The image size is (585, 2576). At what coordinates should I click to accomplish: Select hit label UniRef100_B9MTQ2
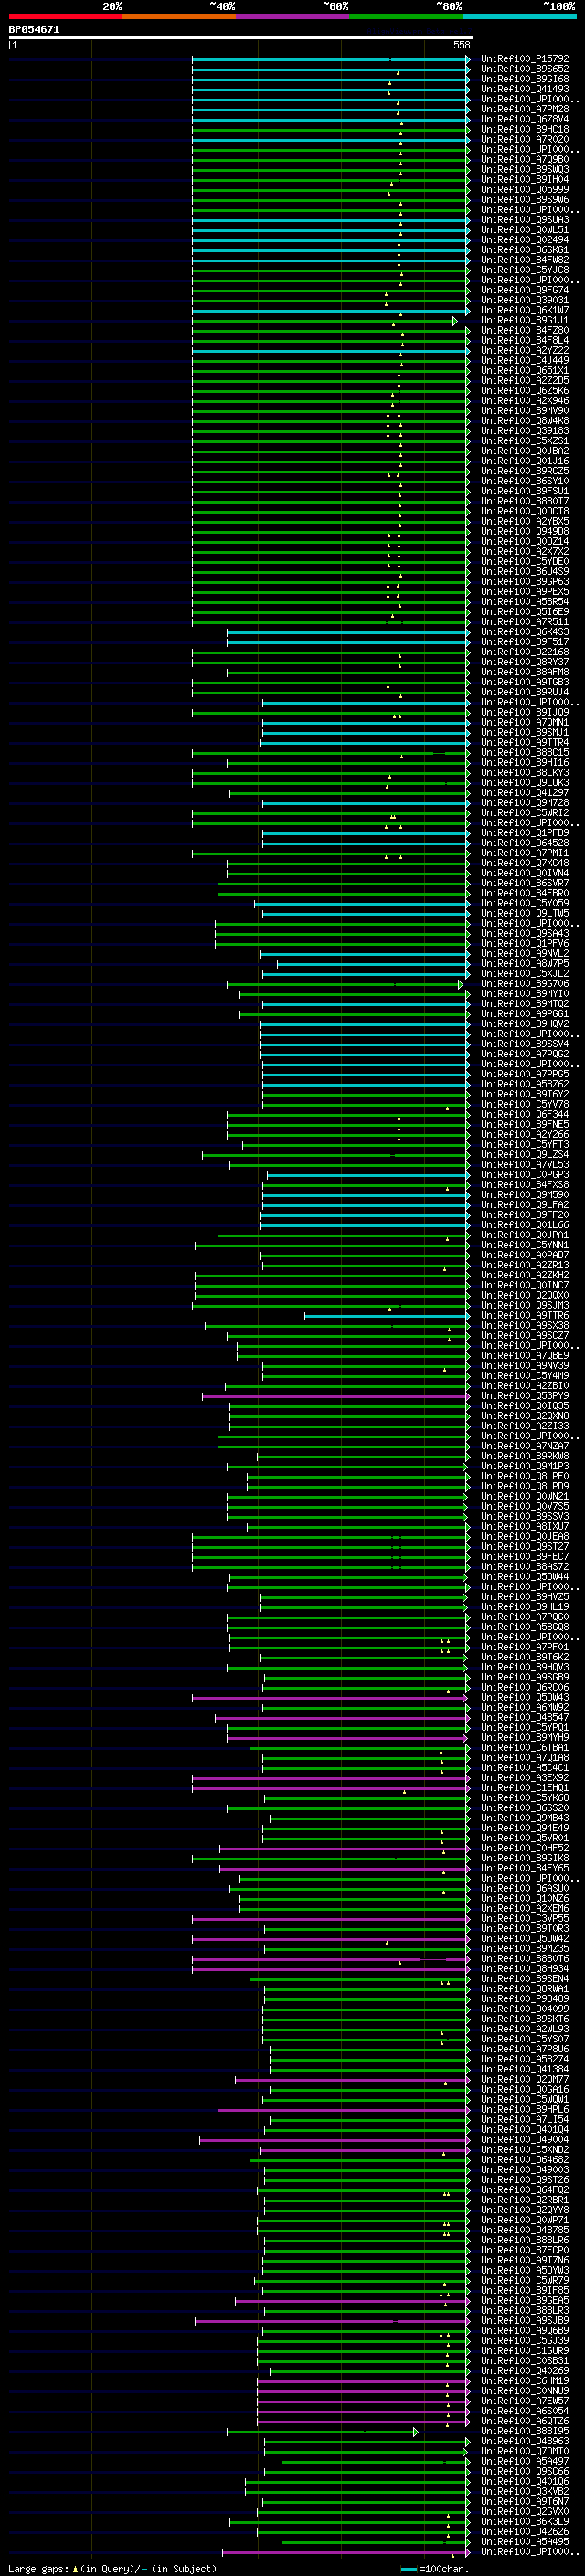[x=524, y=1004]
